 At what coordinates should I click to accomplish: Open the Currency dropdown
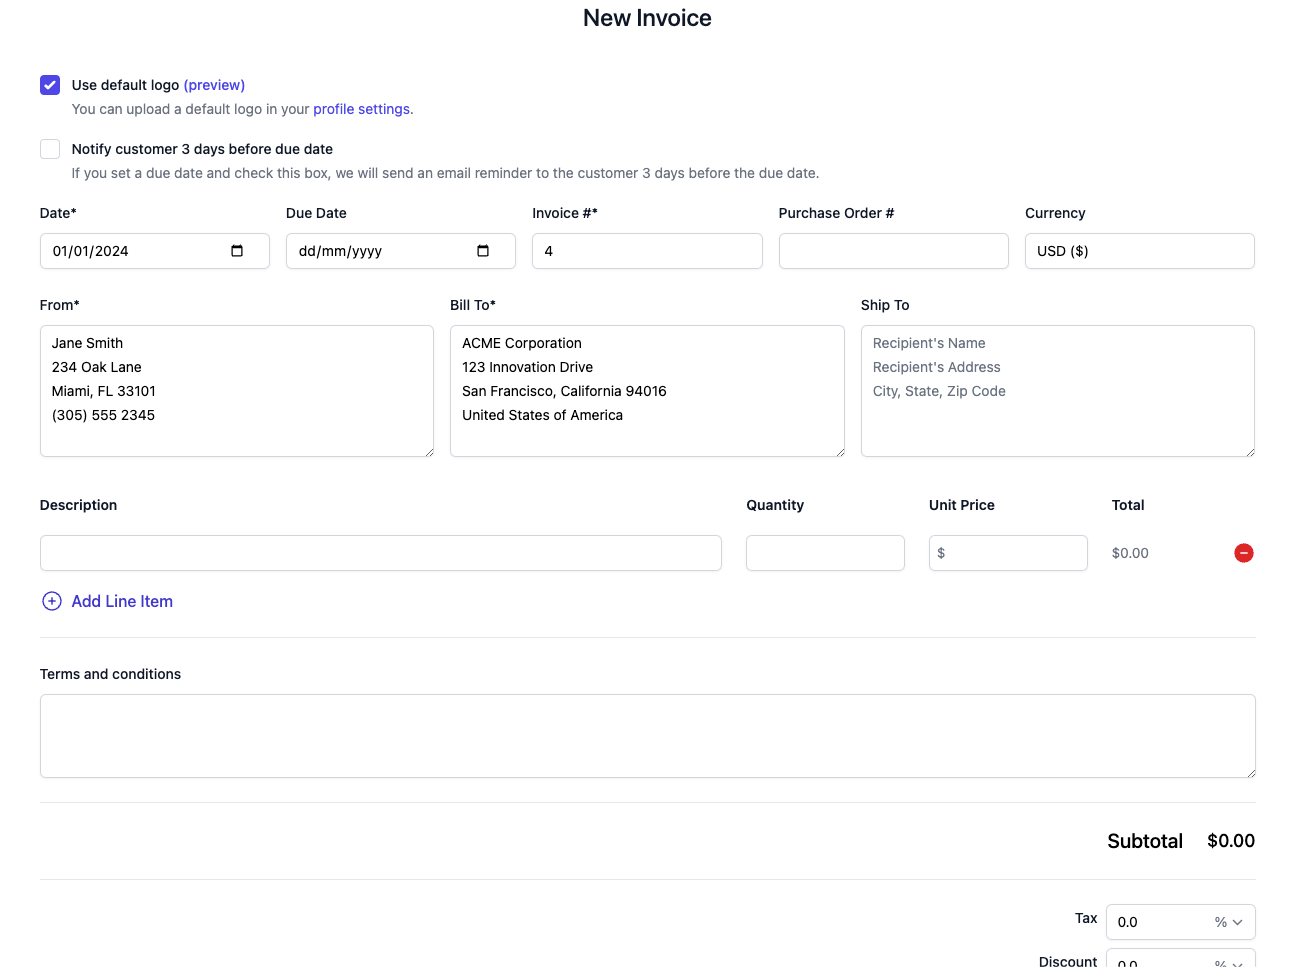(1139, 251)
